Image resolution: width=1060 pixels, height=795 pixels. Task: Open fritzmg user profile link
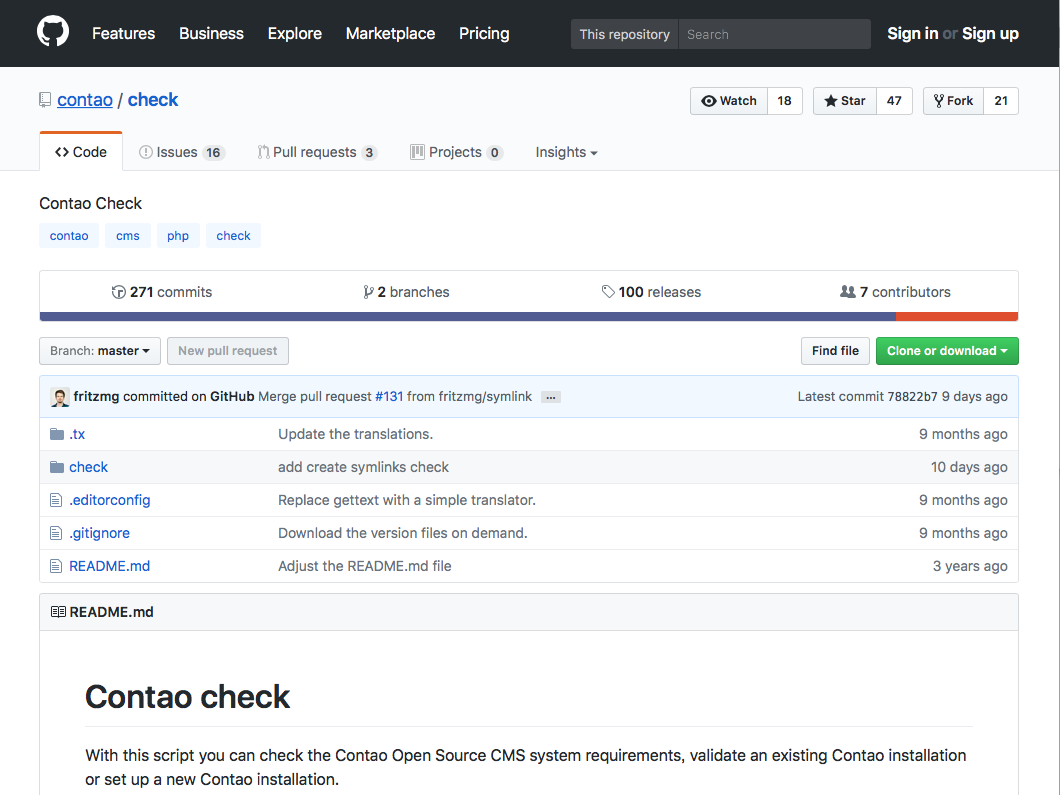click(x=96, y=397)
